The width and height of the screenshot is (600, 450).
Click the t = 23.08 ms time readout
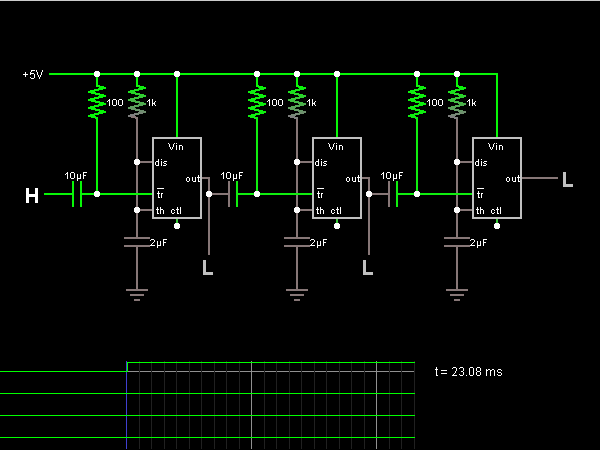468,372
